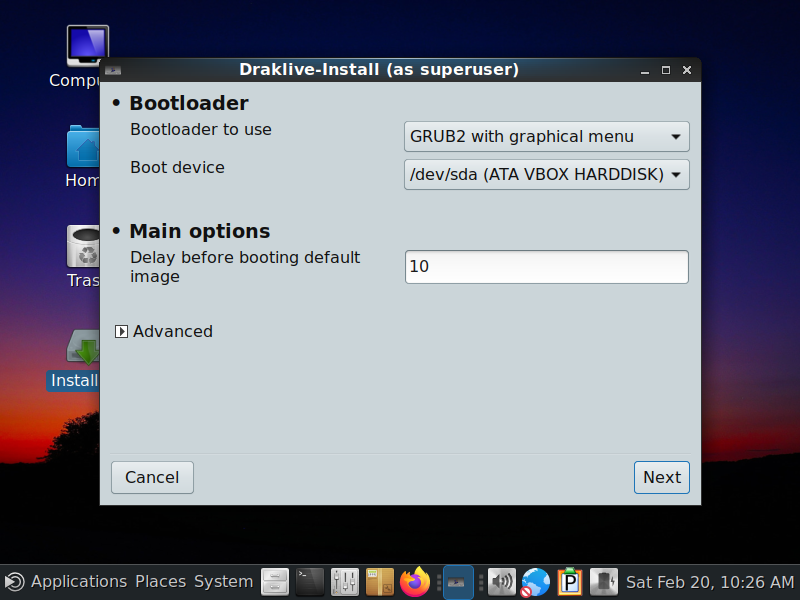The image size is (800, 600).
Task: Close the Draklive-Install window
Action: tap(687, 70)
